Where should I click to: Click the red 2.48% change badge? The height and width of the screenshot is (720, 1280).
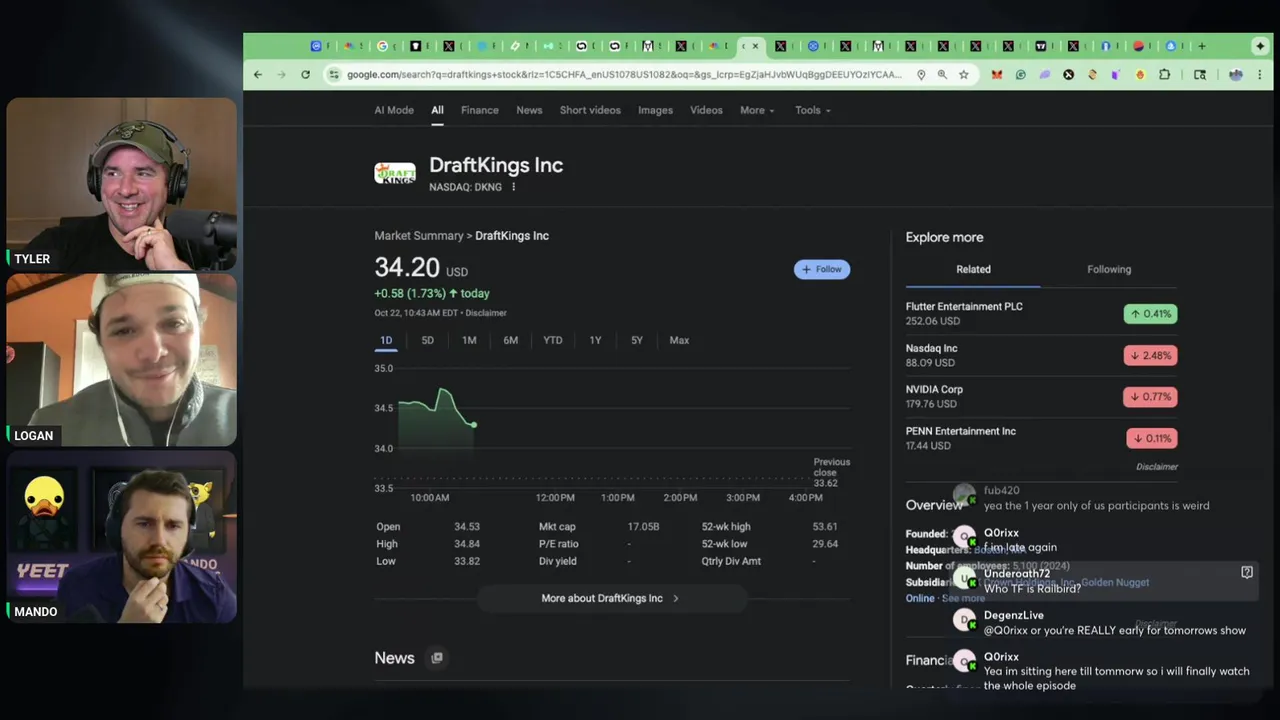coord(1150,355)
